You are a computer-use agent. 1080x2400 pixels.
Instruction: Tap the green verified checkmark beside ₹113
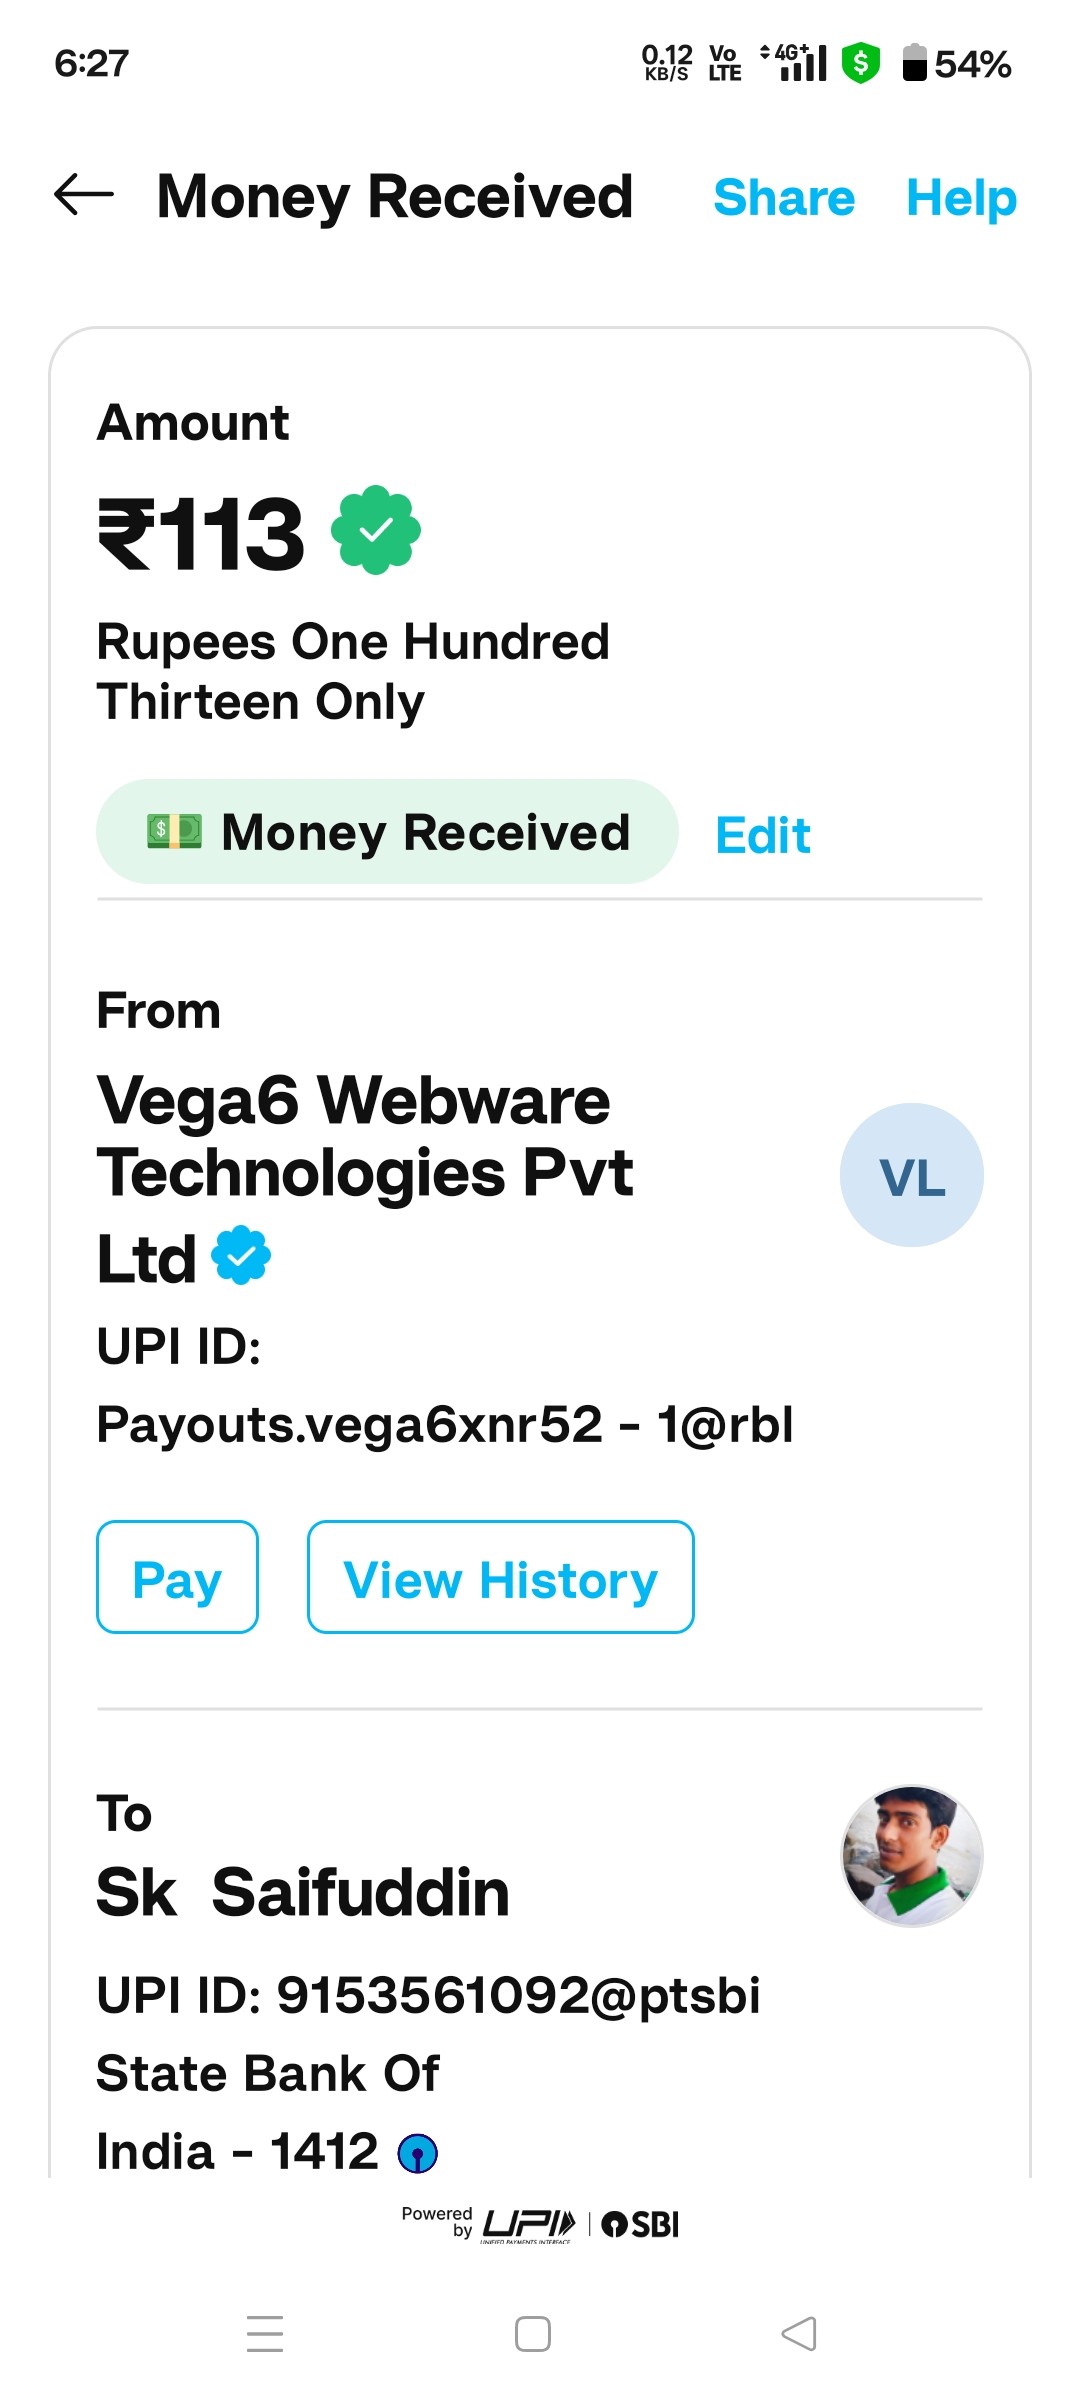coord(375,530)
